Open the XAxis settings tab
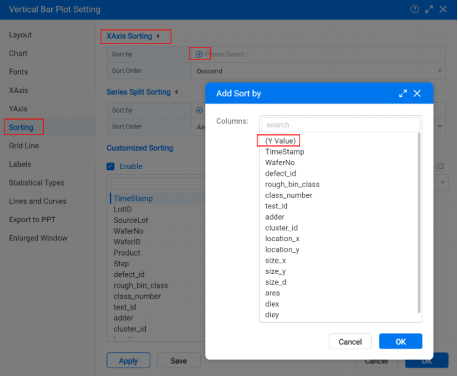 coord(18,90)
